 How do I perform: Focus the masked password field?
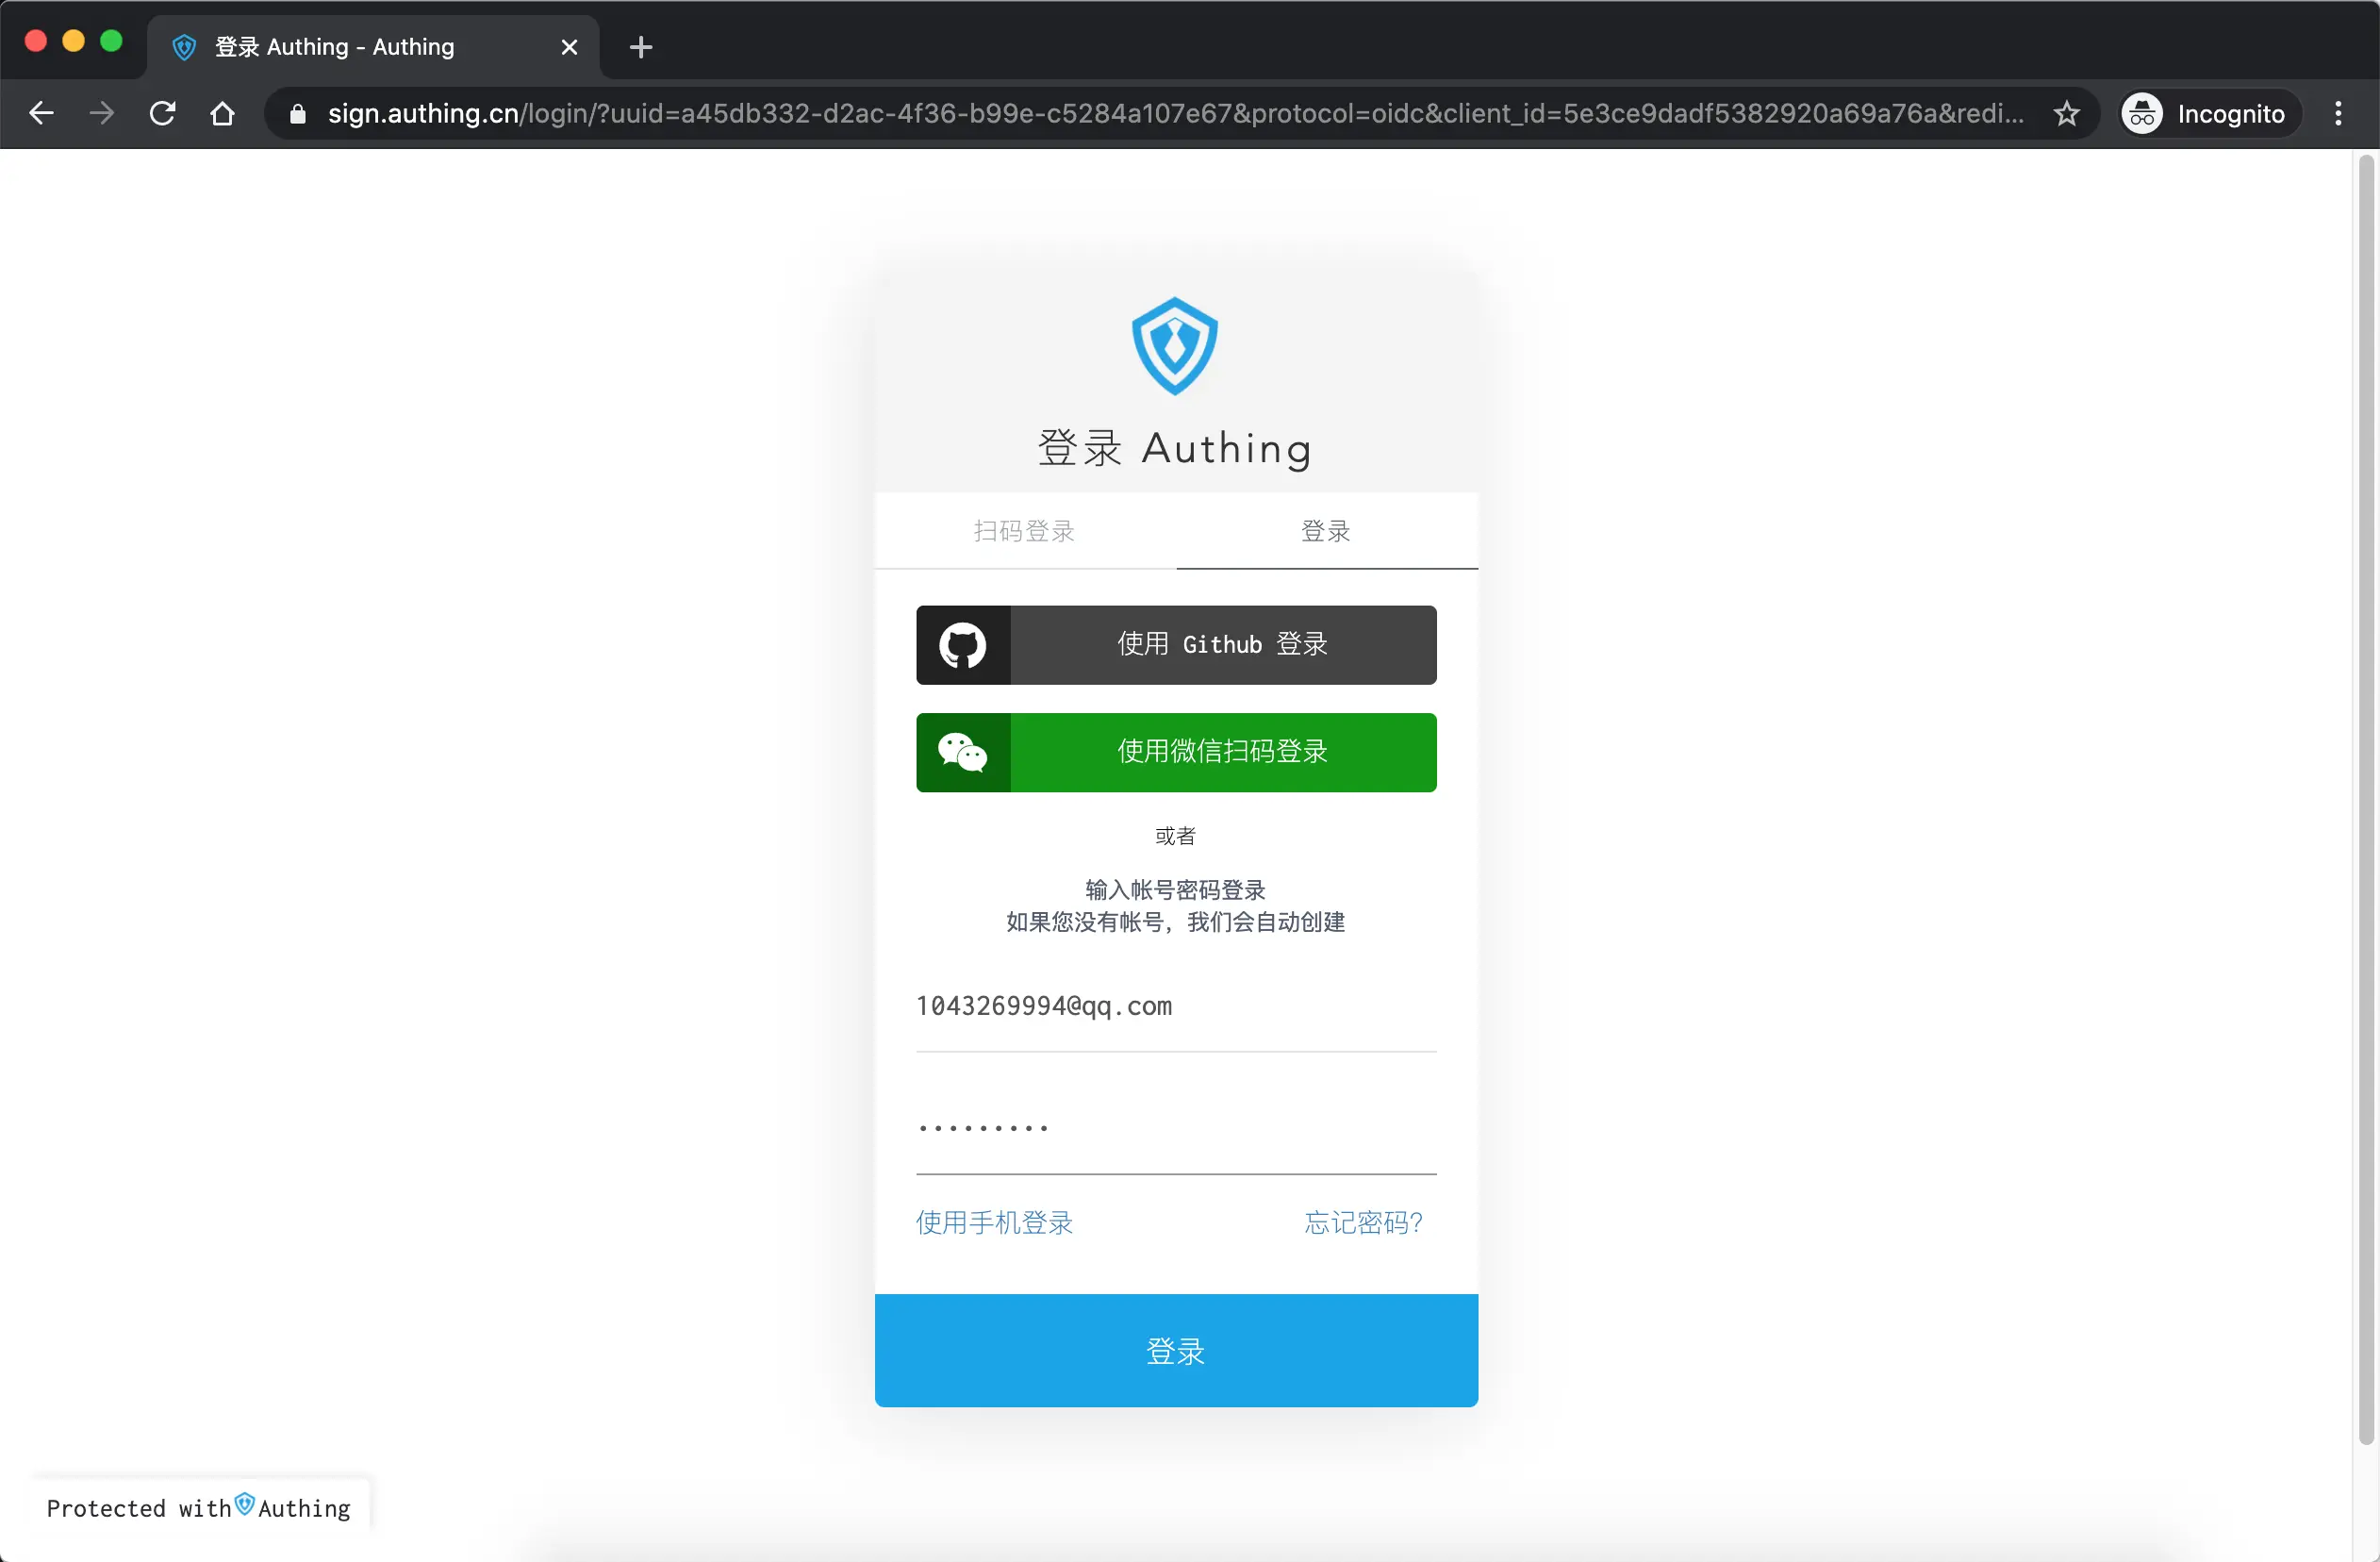(x=1176, y=1128)
